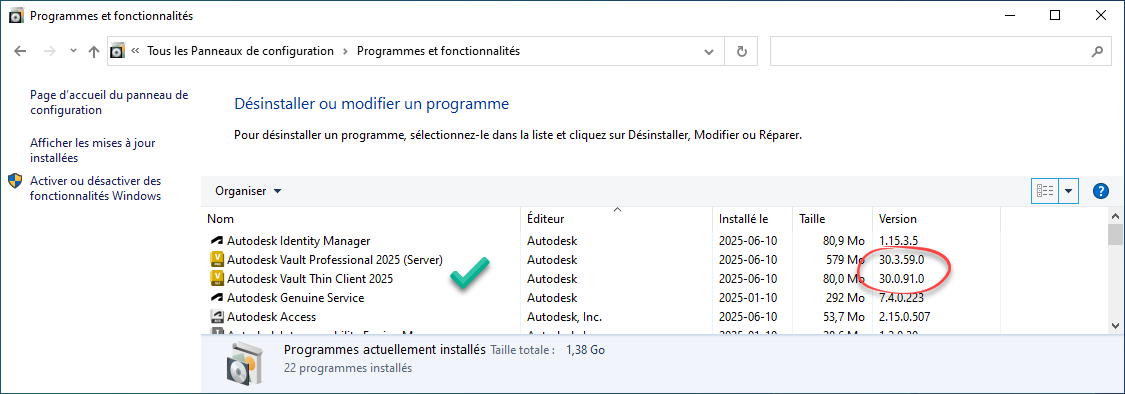Click the change view icon button
Viewport: 1125px width, 394px height.
pyautogui.click(x=1045, y=191)
